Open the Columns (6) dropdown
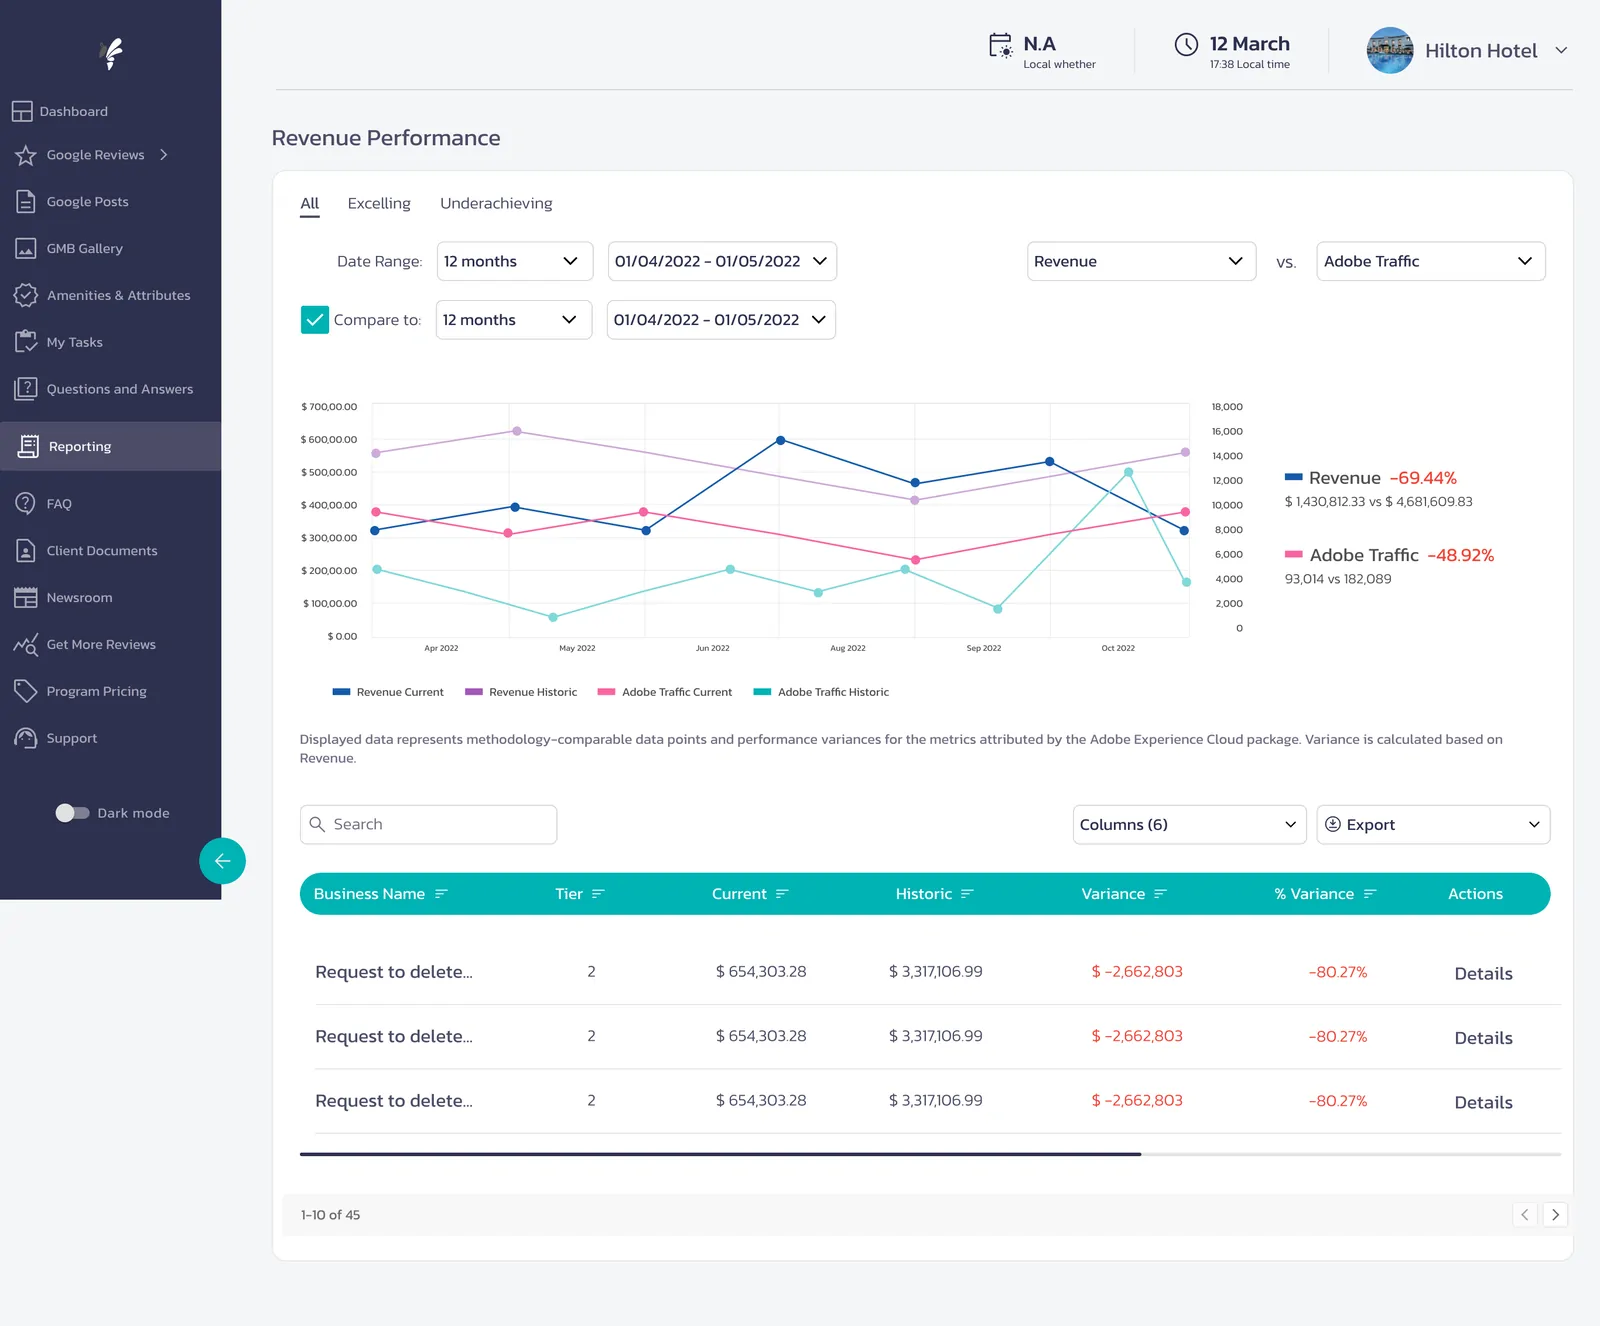 click(1189, 825)
